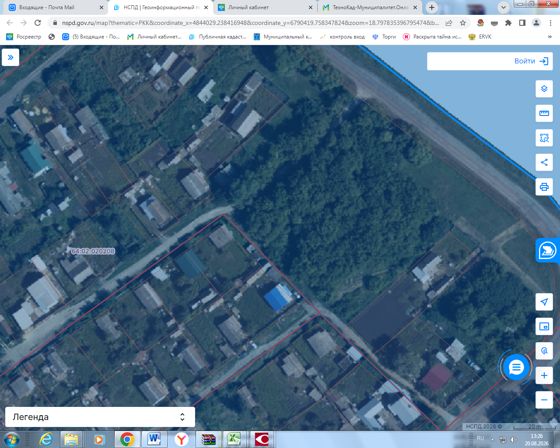Switch to the Личный кабинет tab

(265, 7)
